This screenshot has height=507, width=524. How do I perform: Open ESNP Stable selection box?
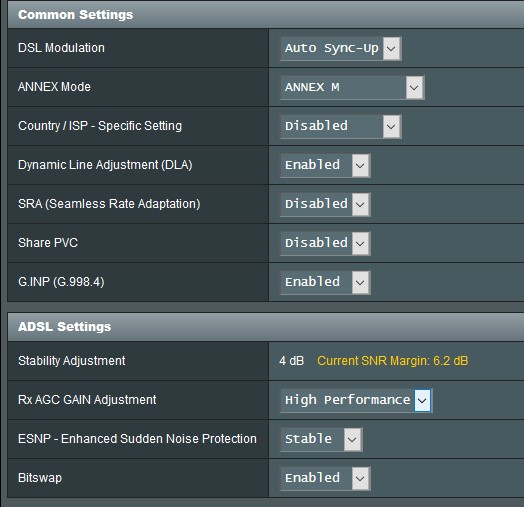[x=321, y=439]
